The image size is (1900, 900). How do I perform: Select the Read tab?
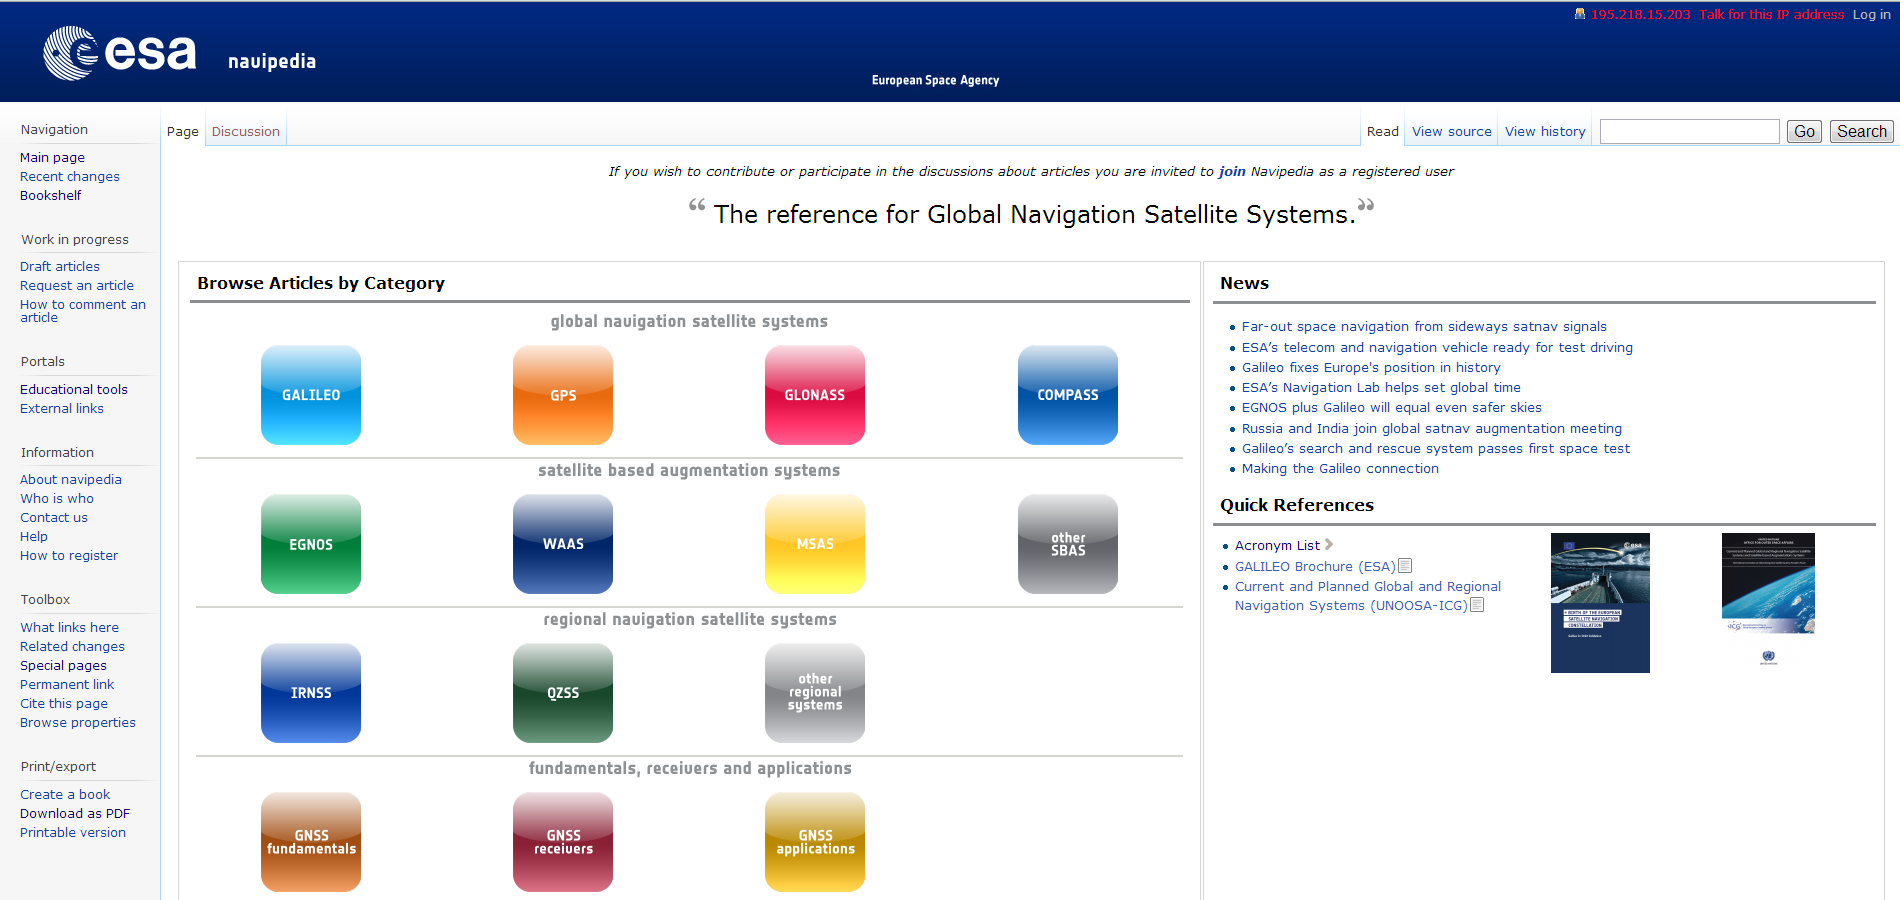pyautogui.click(x=1383, y=131)
